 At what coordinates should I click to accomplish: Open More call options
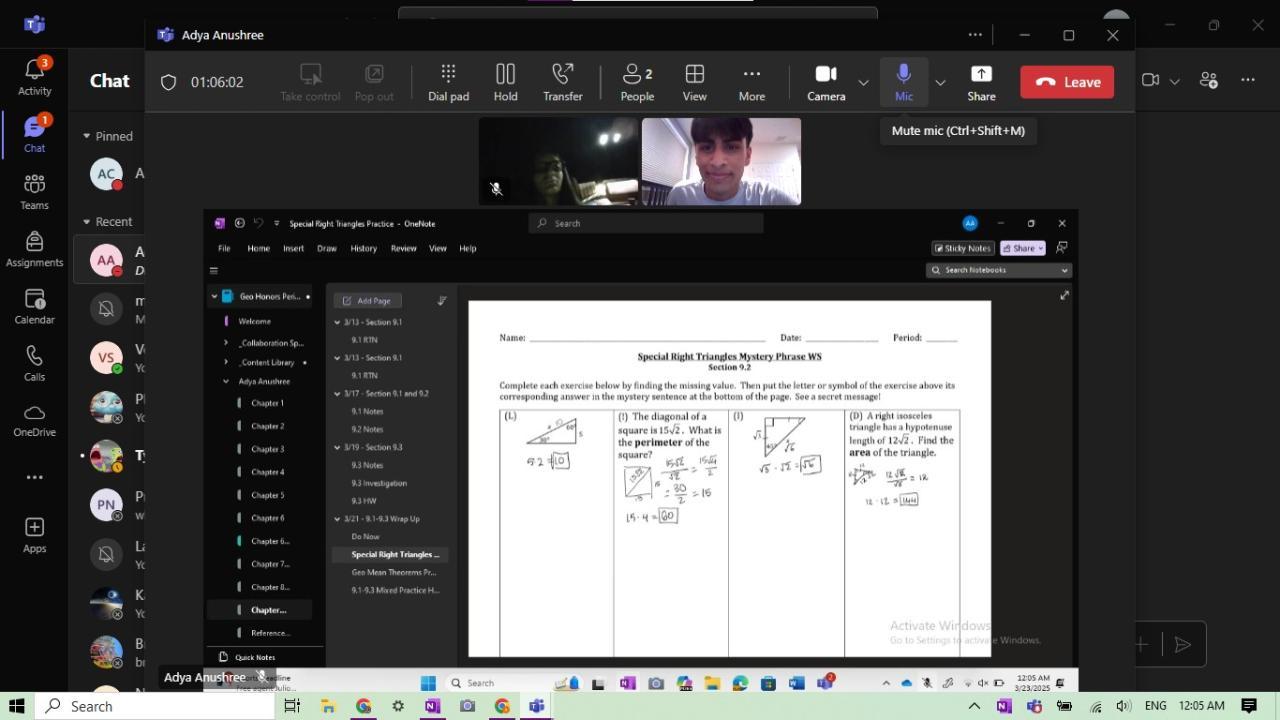pyautogui.click(x=751, y=82)
